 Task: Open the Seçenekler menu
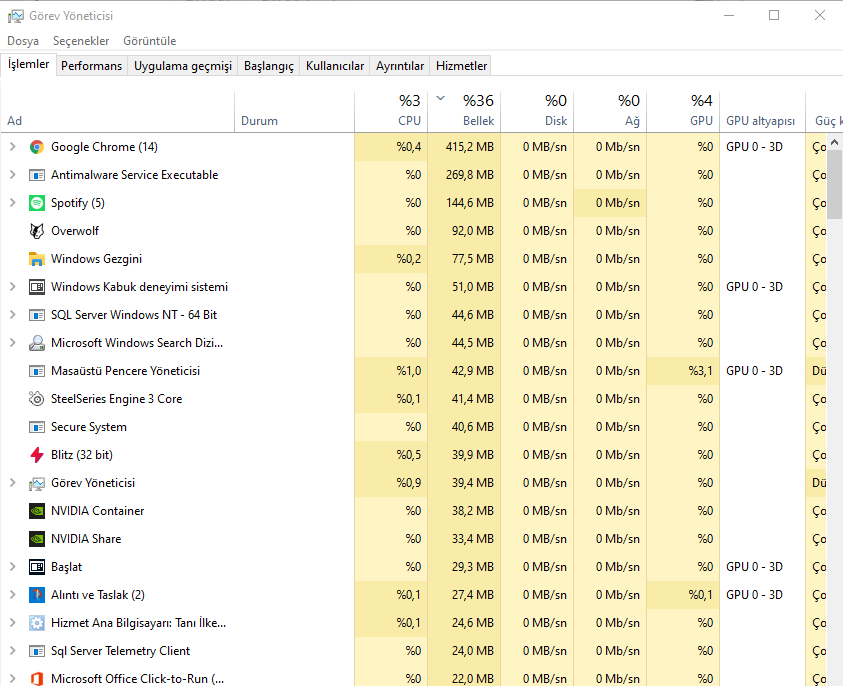pyautogui.click(x=81, y=41)
